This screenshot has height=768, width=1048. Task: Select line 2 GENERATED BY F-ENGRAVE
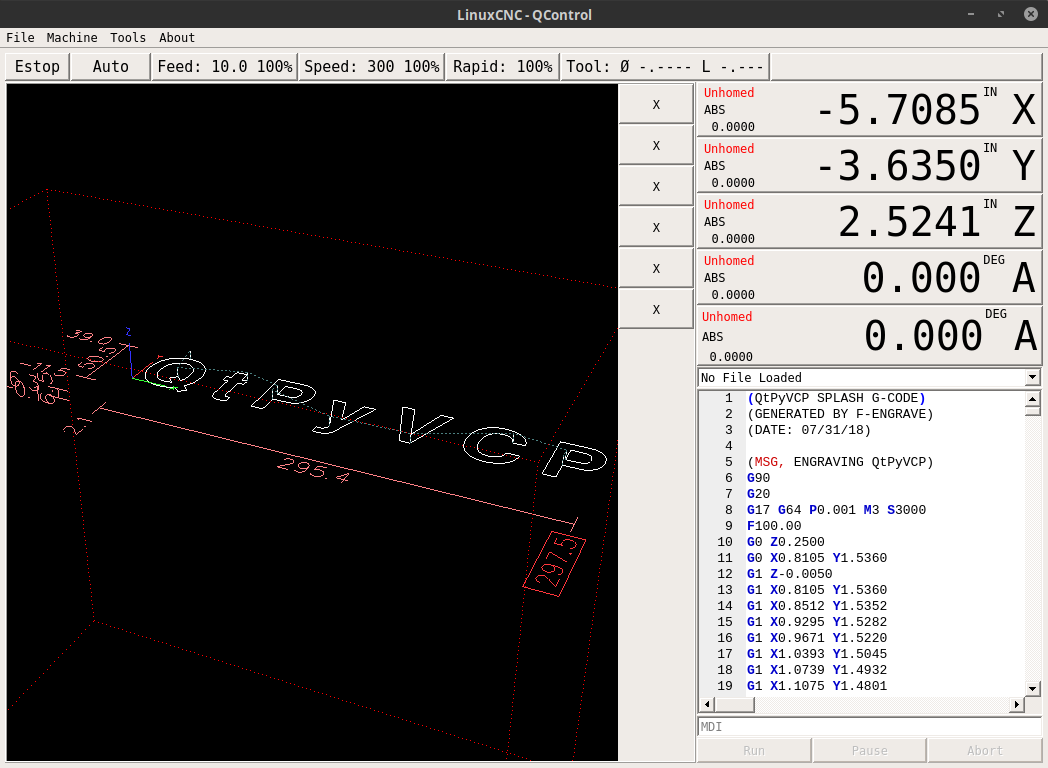pyautogui.click(x=840, y=414)
